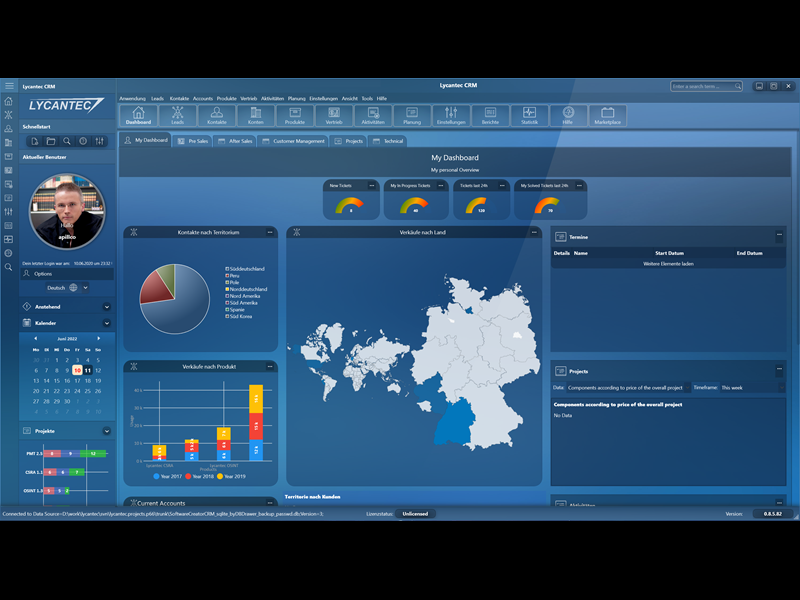Image resolution: width=800 pixels, height=600 pixels.
Task: Click the info icon under Schnellstart
Action: pos(83,141)
